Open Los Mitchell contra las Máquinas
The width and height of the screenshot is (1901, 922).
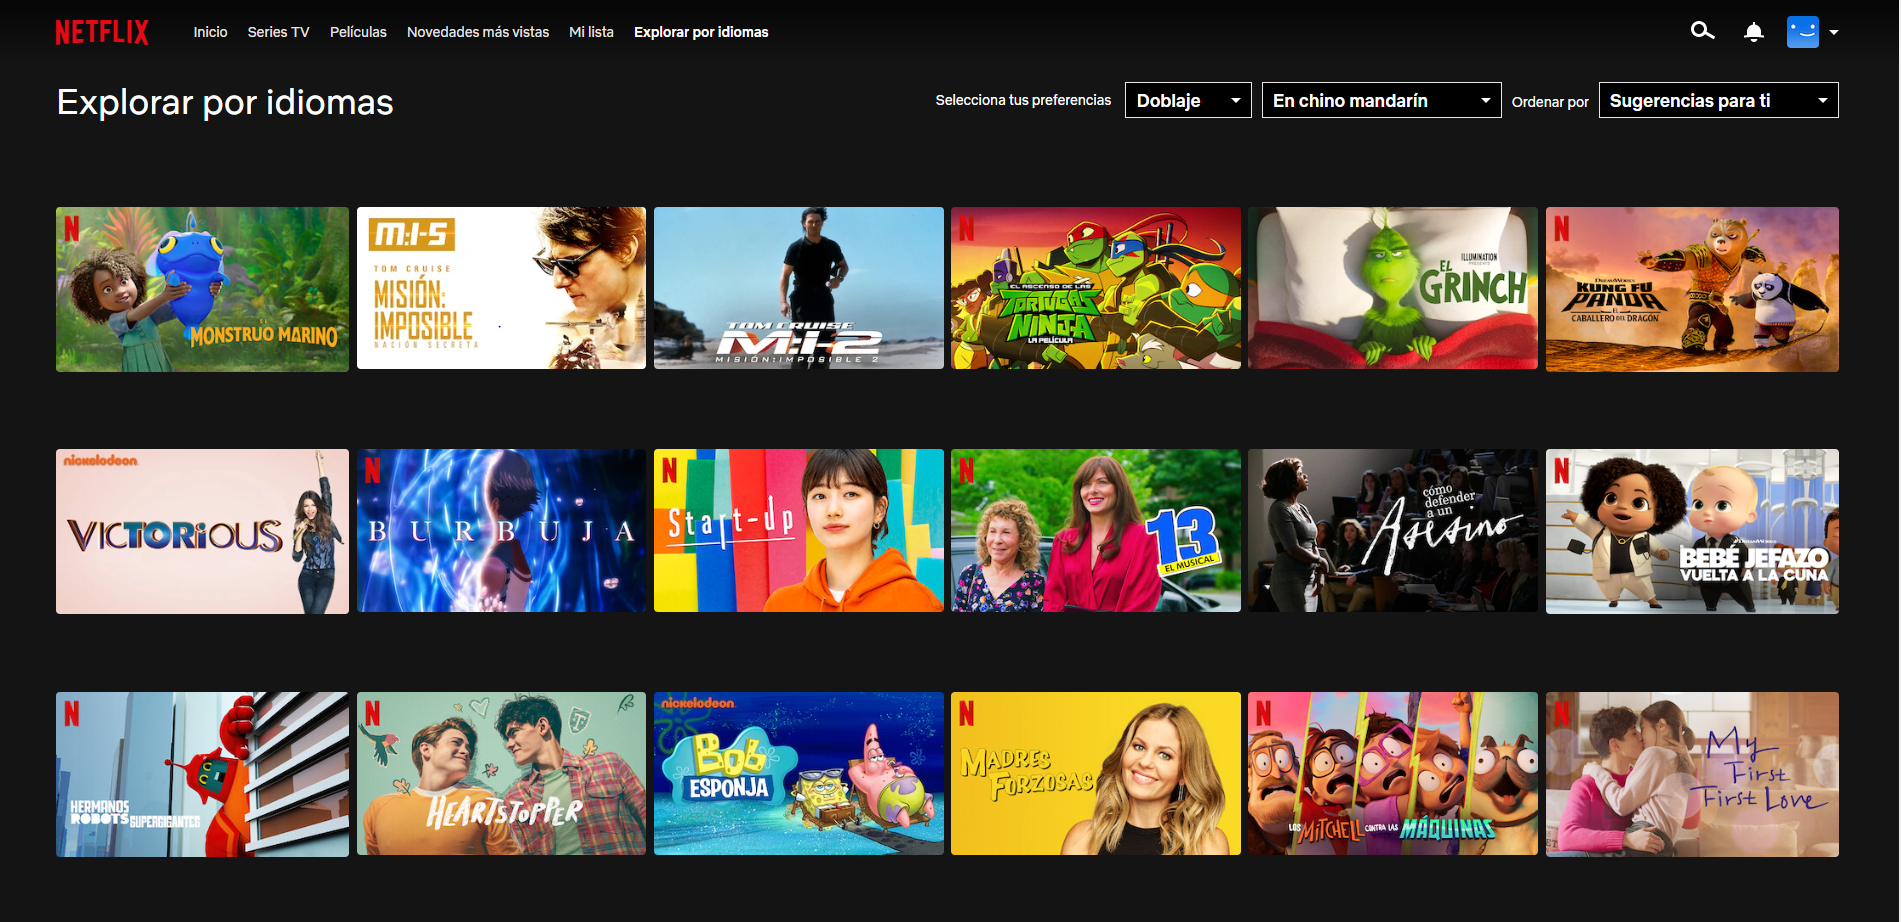coord(1393,773)
